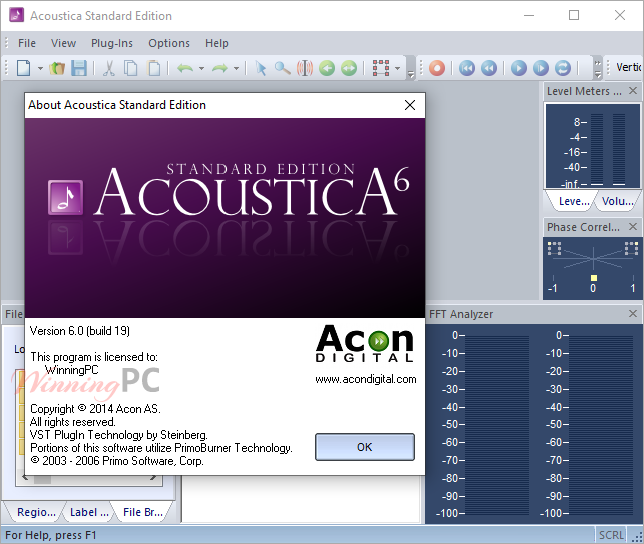Image resolution: width=644 pixels, height=544 pixels.
Task: Click the Vertic... toolbar label
Action: pos(628,67)
